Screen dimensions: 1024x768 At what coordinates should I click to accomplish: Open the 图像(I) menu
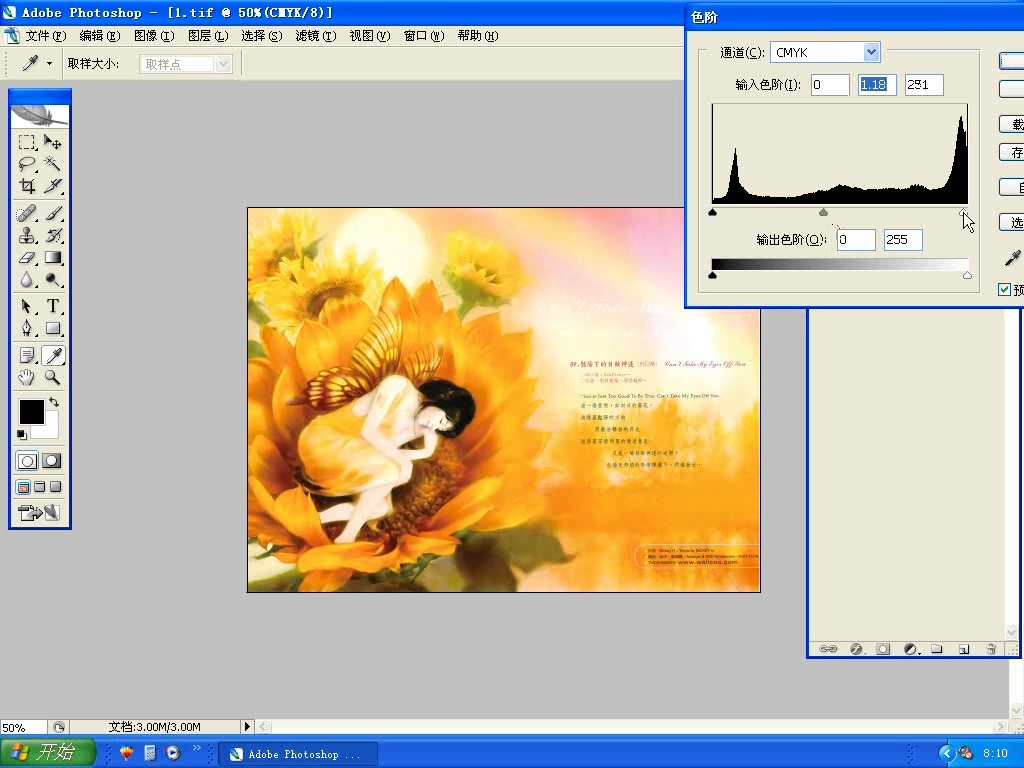coord(154,36)
